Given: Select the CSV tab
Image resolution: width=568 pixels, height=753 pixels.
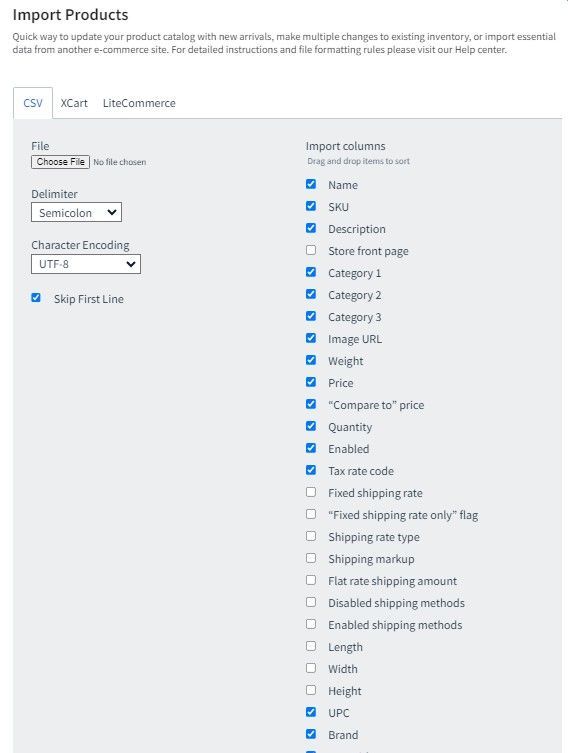Looking at the screenshot, I should click(x=33, y=103).
